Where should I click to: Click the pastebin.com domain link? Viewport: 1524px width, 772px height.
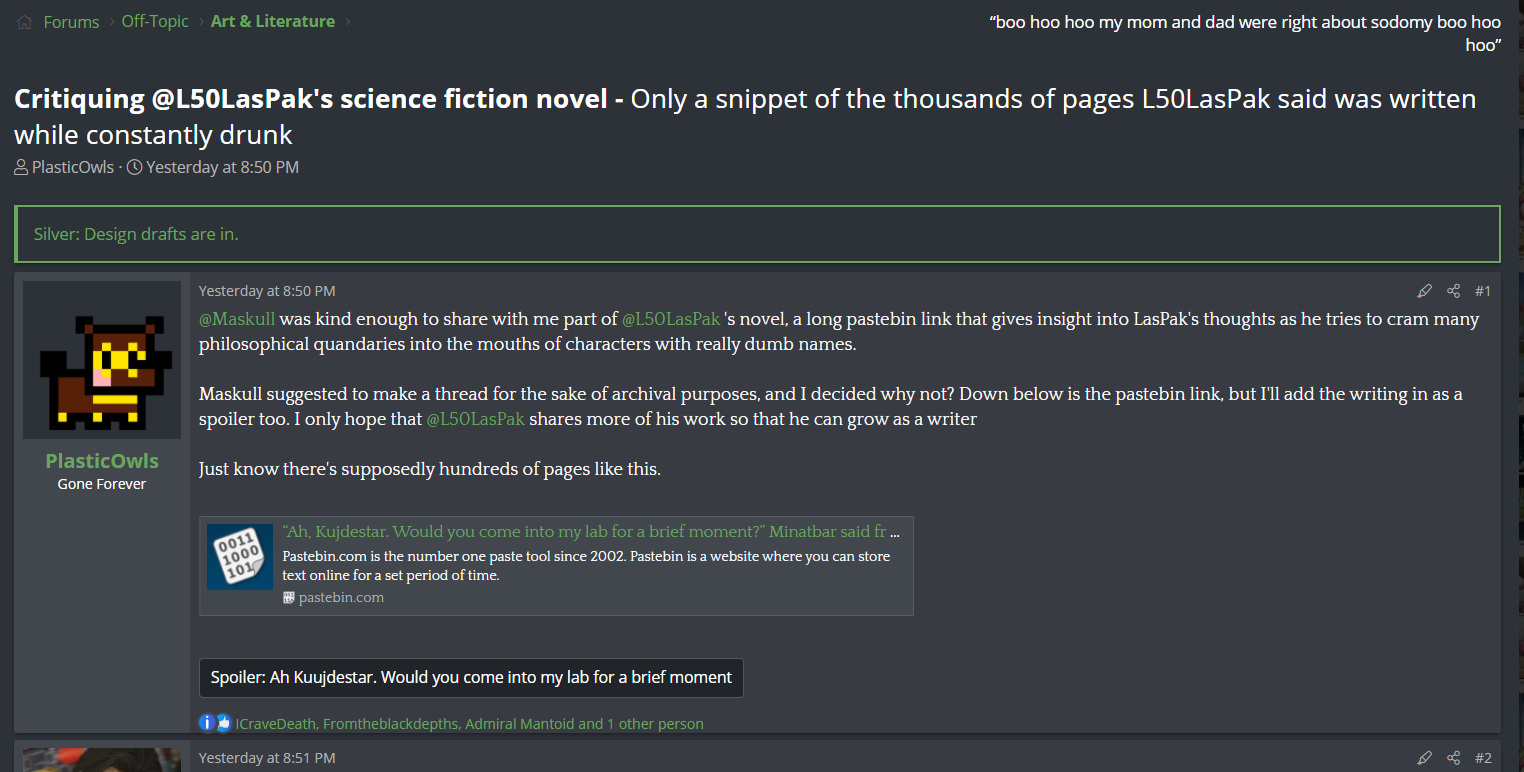click(341, 597)
